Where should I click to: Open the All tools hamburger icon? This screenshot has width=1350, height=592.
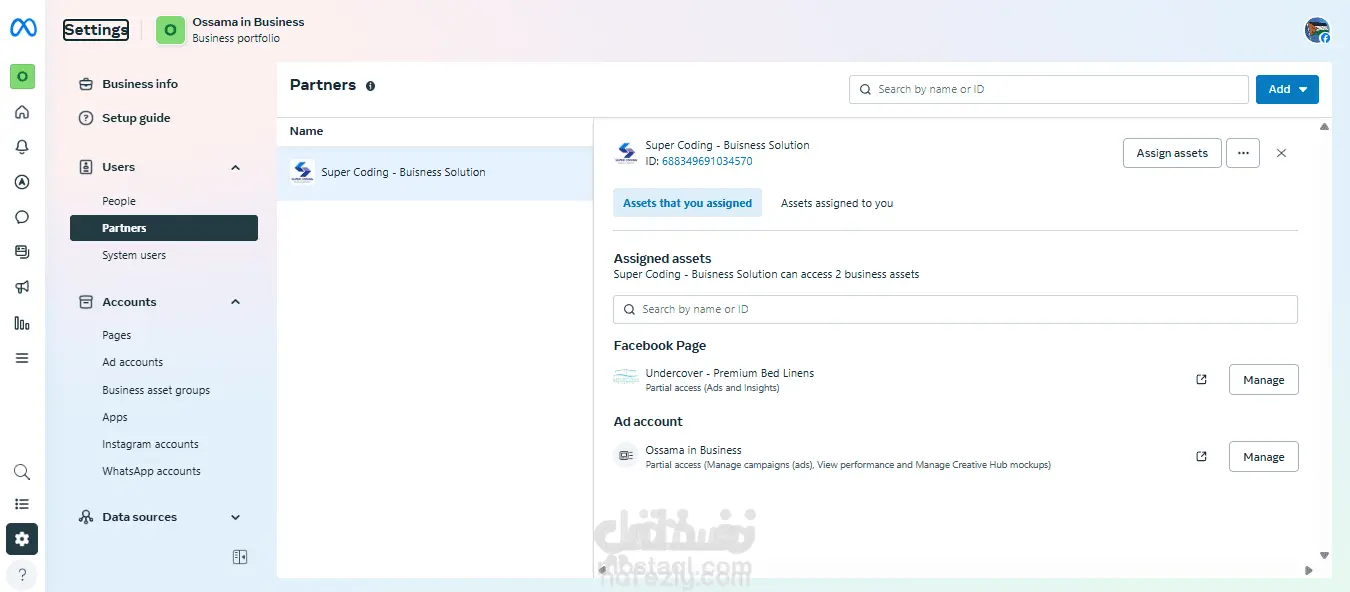pyautogui.click(x=22, y=358)
